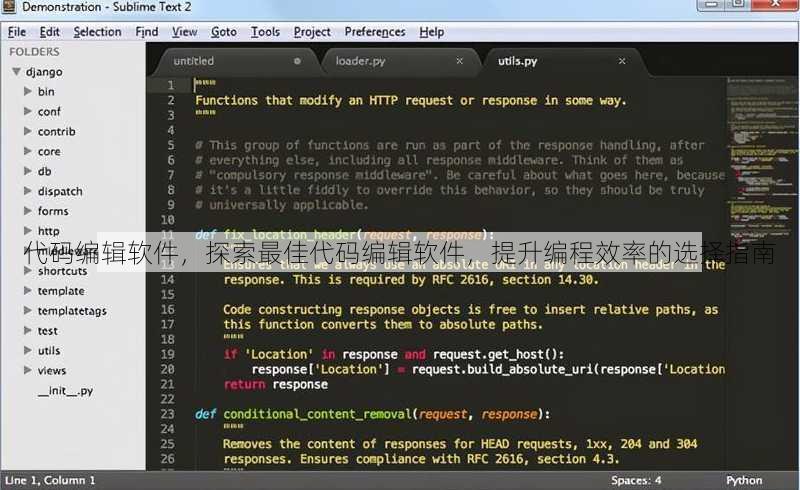Open the File menu
Viewport: 800px width, 490px height.
click(x=16, y=32)
